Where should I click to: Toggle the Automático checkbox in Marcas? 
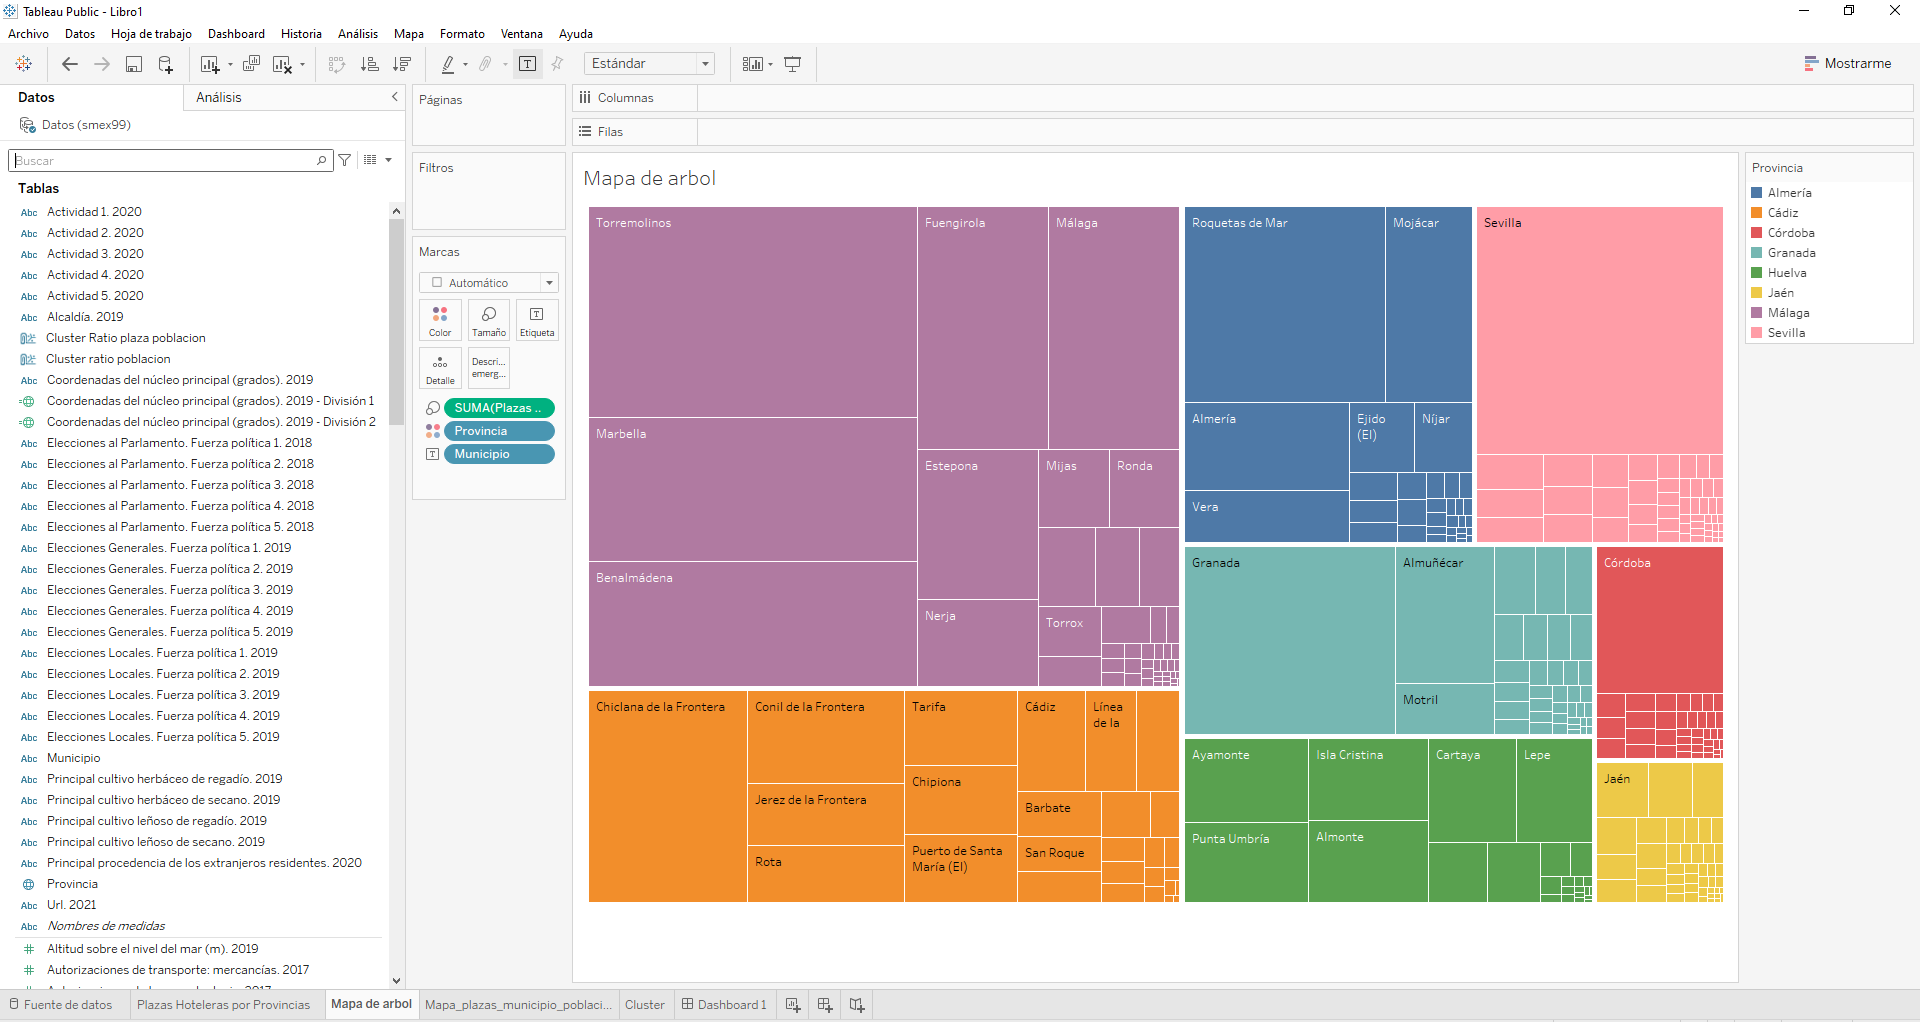click(437, 282)
